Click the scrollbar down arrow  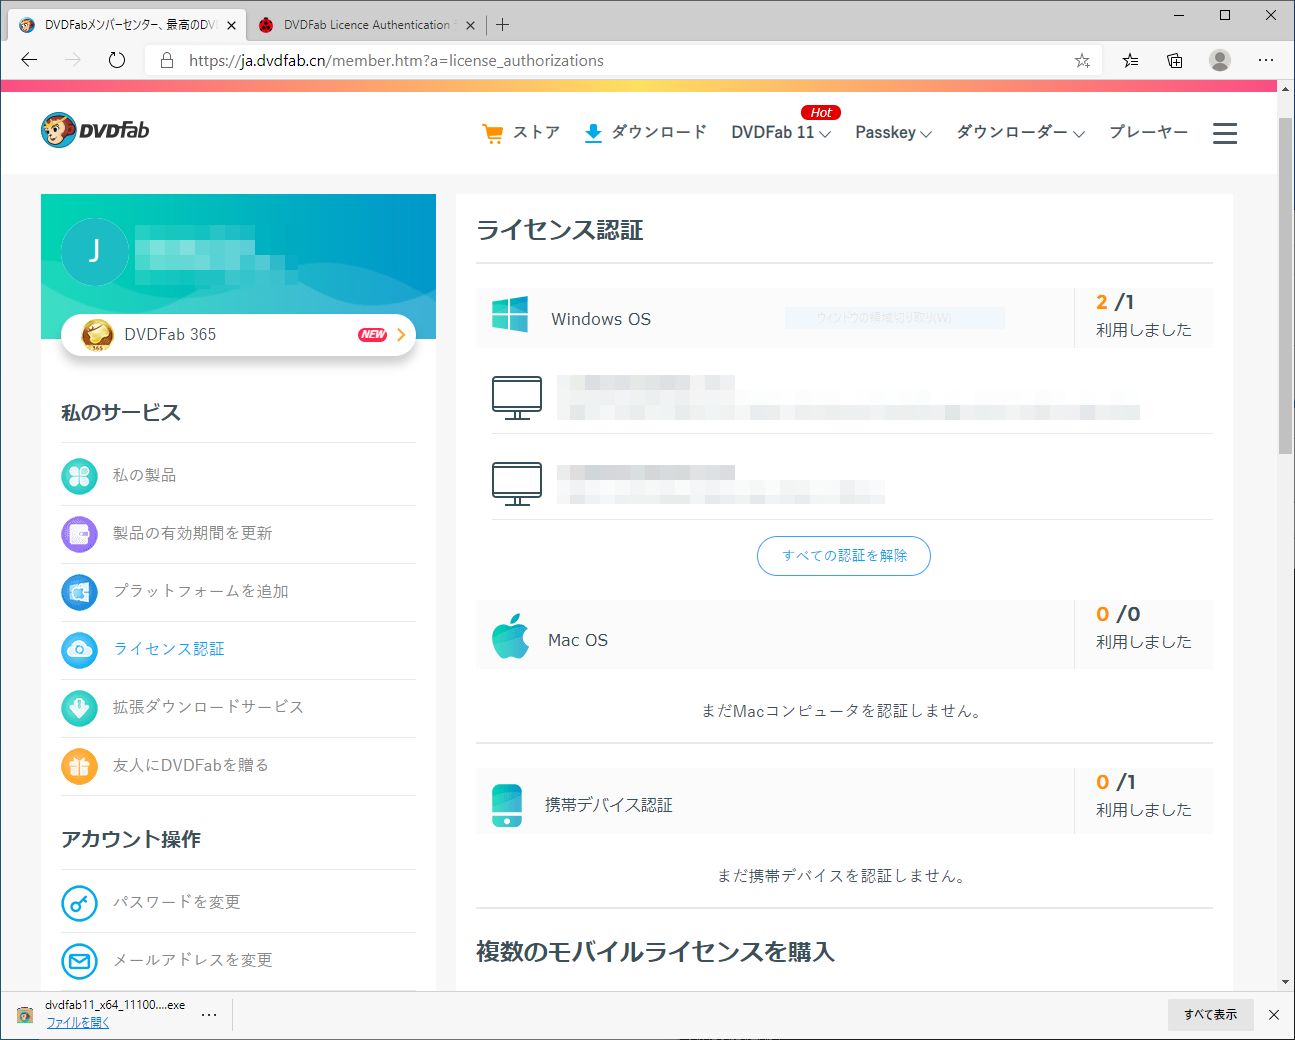tap(1286, 983)
